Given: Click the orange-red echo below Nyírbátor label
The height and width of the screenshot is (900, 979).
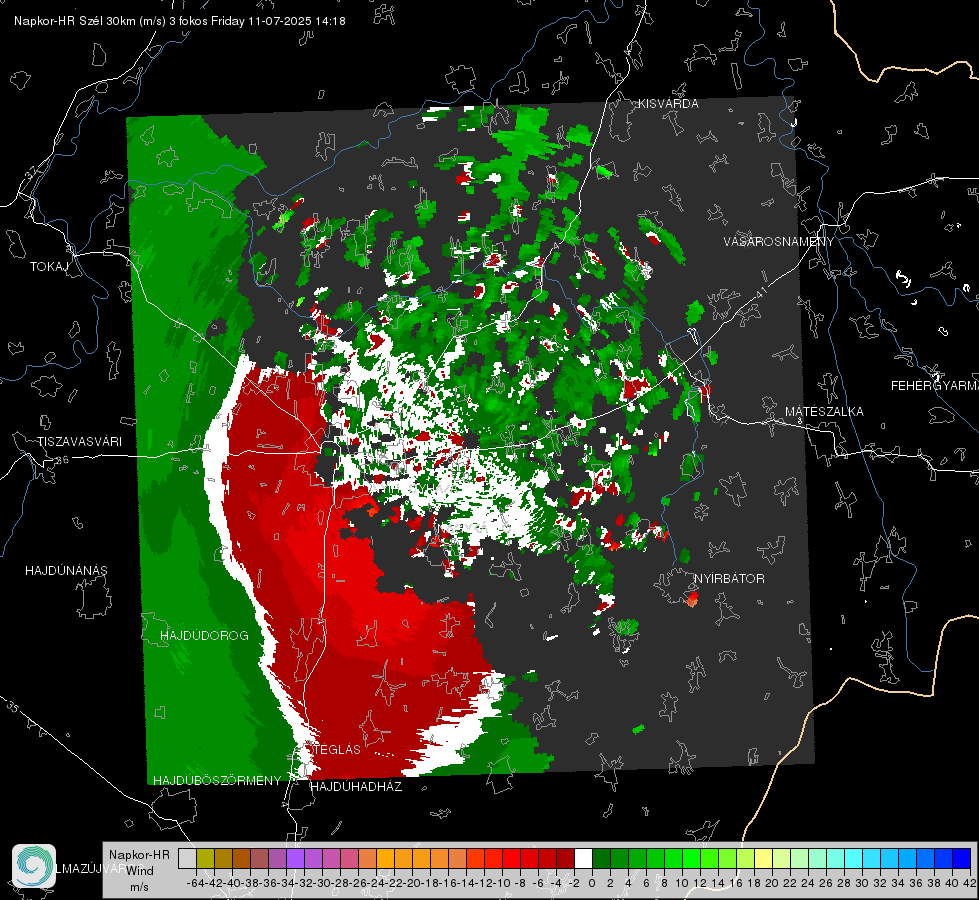Looking at the screenshot, I should pyautogui.click(x=692, y=600).
